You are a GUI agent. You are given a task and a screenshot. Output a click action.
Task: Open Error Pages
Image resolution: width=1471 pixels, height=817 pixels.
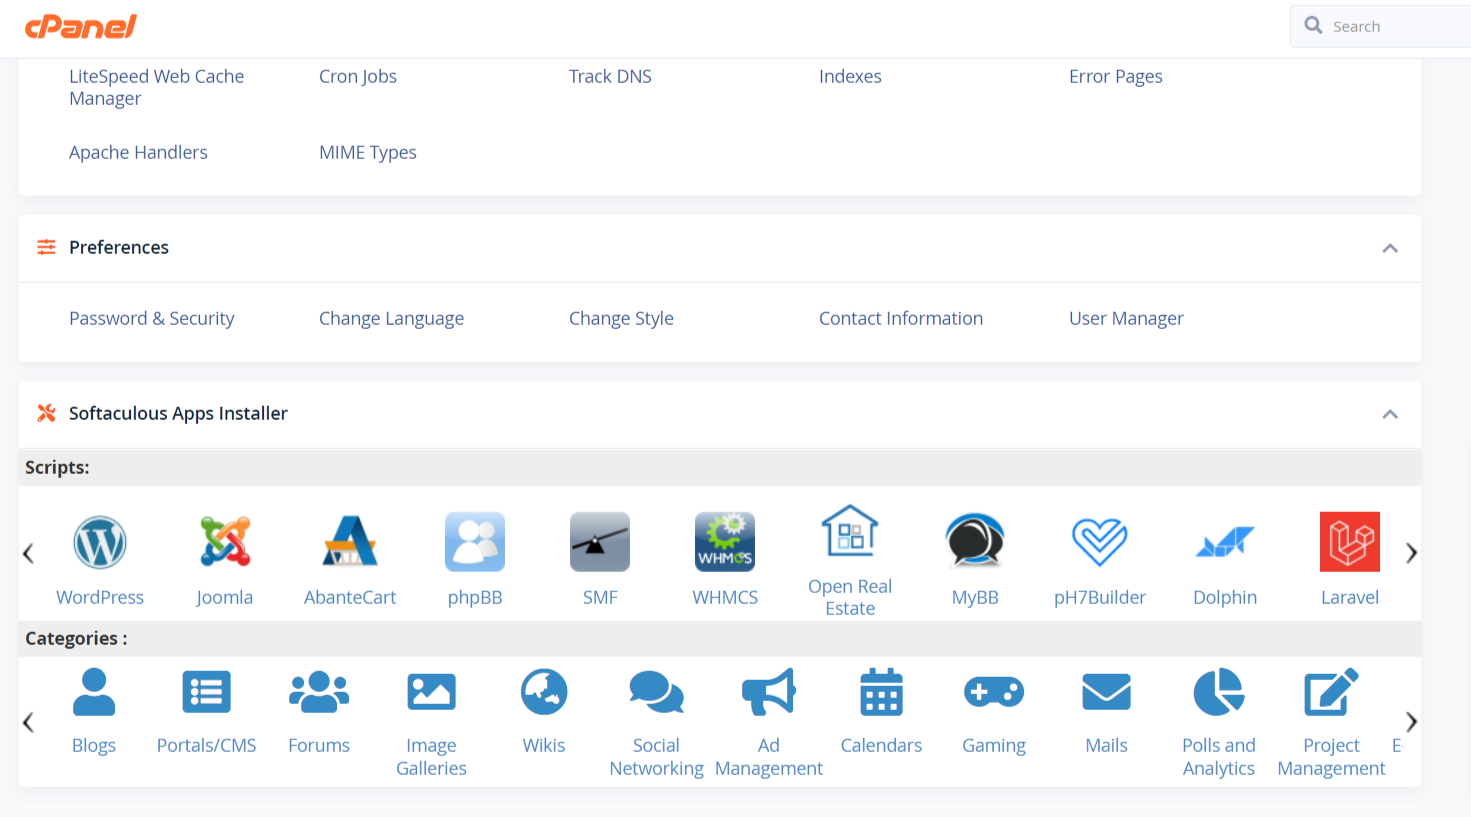click(1116, 76)
